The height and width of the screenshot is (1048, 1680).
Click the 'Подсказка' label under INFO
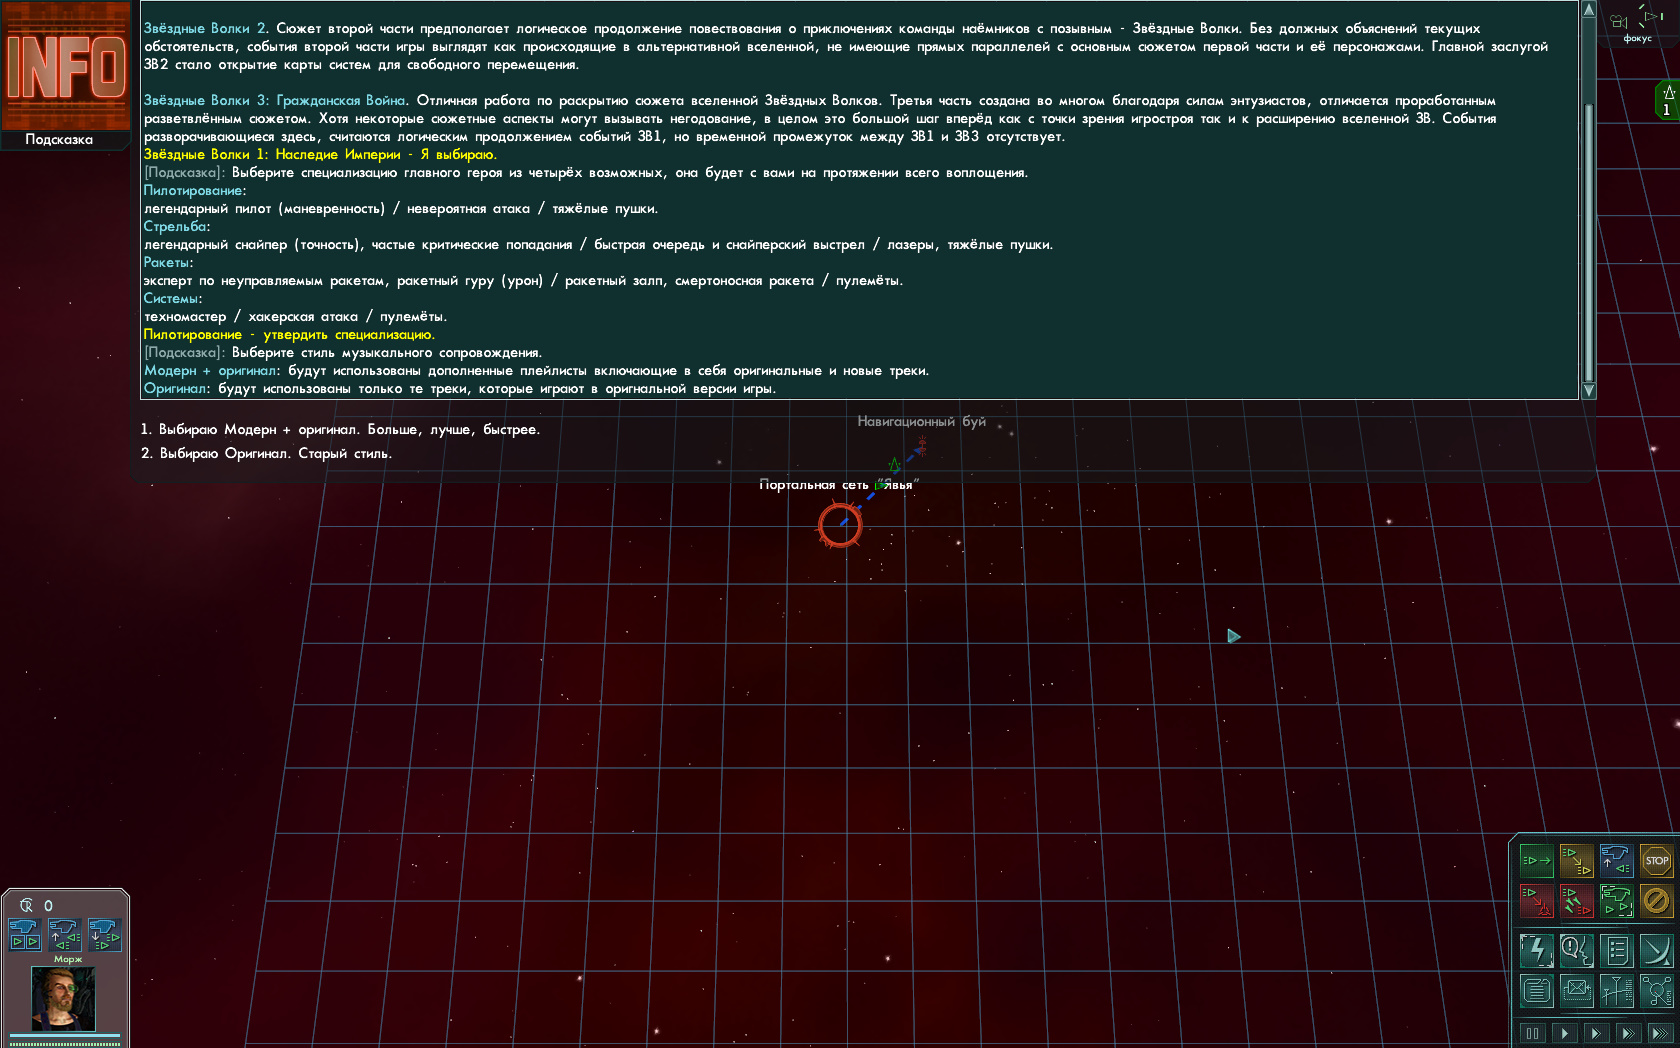[59, 140]
